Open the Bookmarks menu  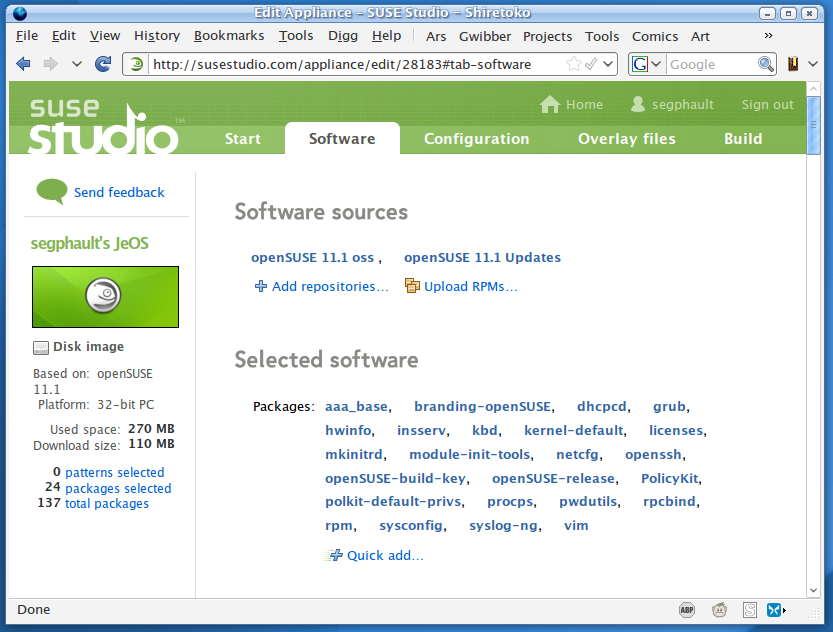coord(229,36)
